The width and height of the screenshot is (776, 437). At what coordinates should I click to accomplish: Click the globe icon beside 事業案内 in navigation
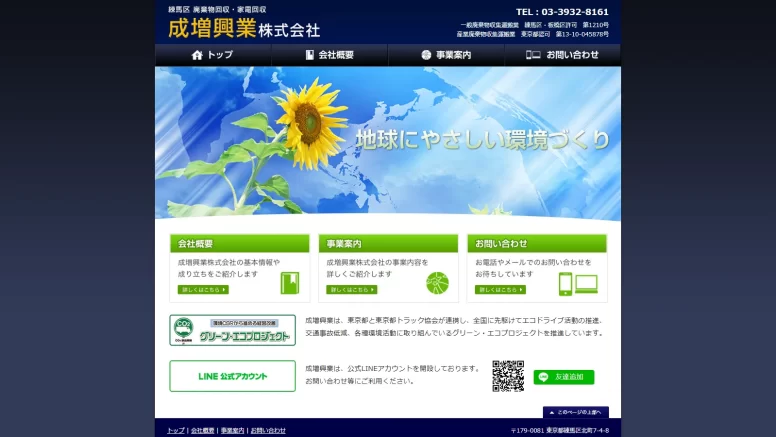426,55
